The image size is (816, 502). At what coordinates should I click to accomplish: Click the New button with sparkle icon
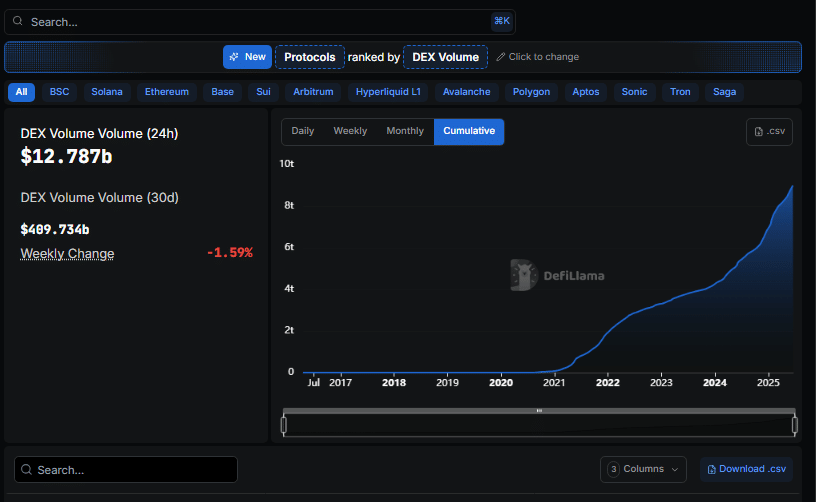click(247, 57)
